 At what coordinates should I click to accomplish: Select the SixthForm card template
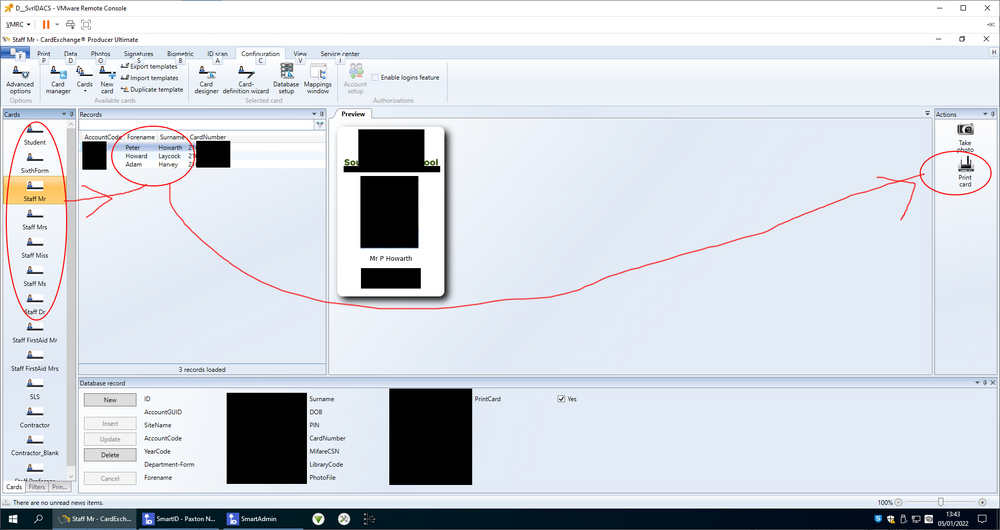coord(34,163)
